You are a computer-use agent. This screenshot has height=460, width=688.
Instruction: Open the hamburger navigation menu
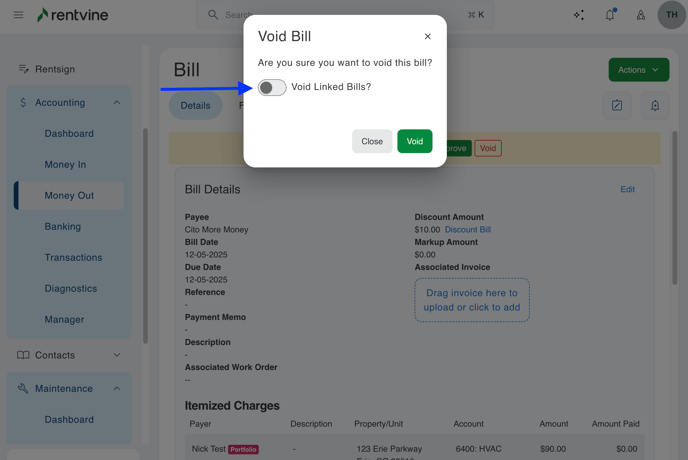click(x=18, y=15)
